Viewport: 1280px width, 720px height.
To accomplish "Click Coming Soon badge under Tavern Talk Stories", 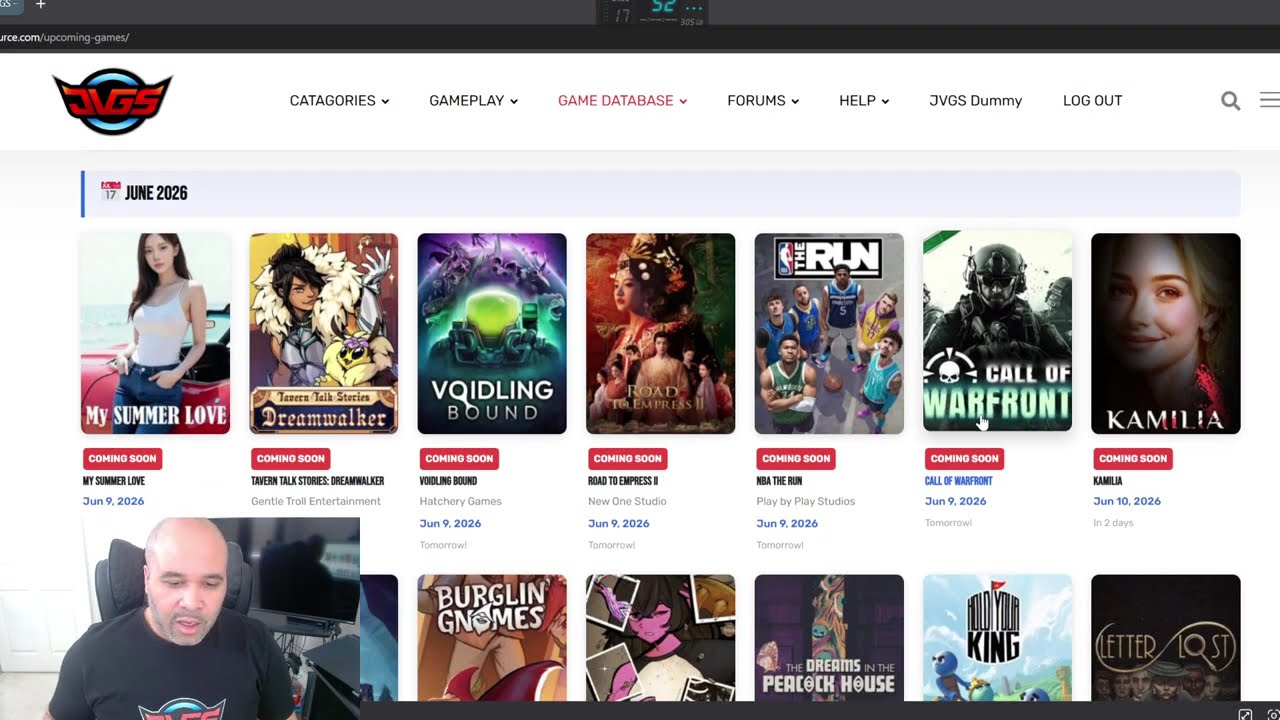I will tap(290, 458).
